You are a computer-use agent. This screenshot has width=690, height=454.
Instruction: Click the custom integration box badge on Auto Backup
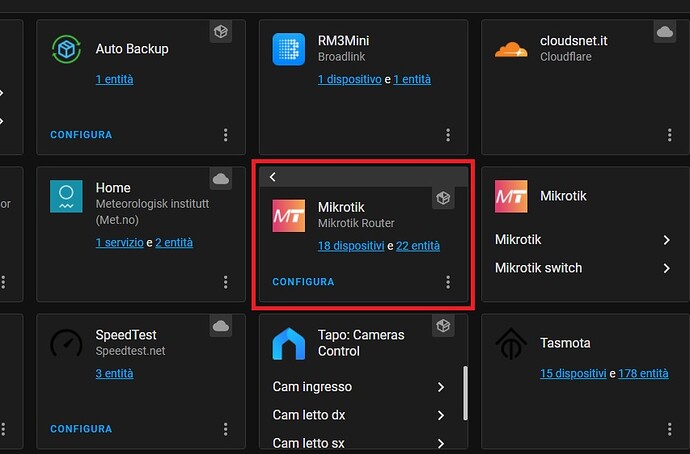click(220, 32)
